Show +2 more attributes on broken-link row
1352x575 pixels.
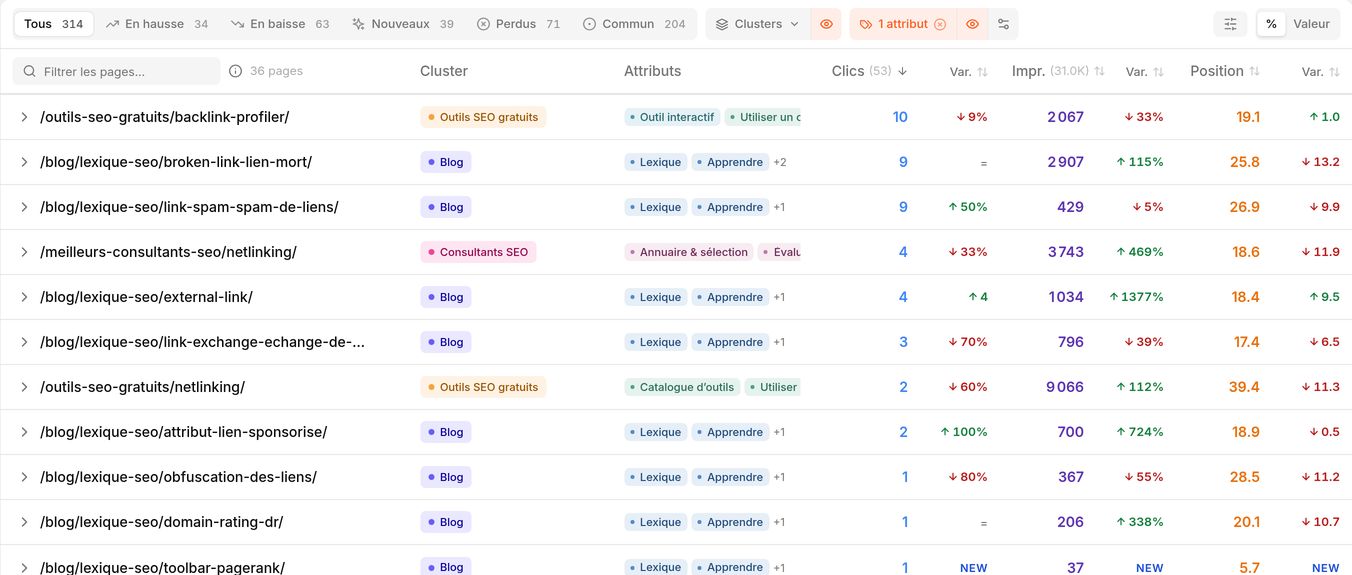780,162
